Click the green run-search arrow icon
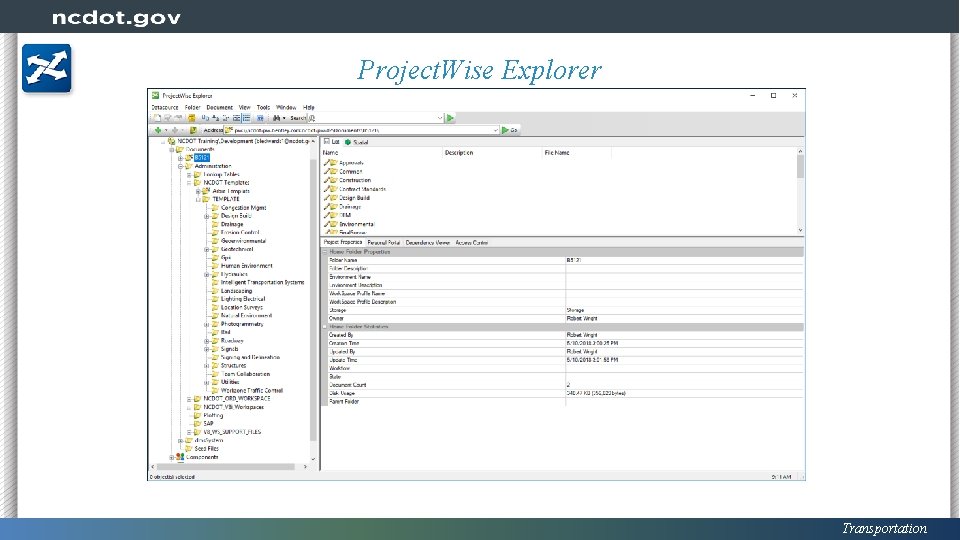Image resolution: width=960 pixels, height=540 pixels. (x=450, y=118)
